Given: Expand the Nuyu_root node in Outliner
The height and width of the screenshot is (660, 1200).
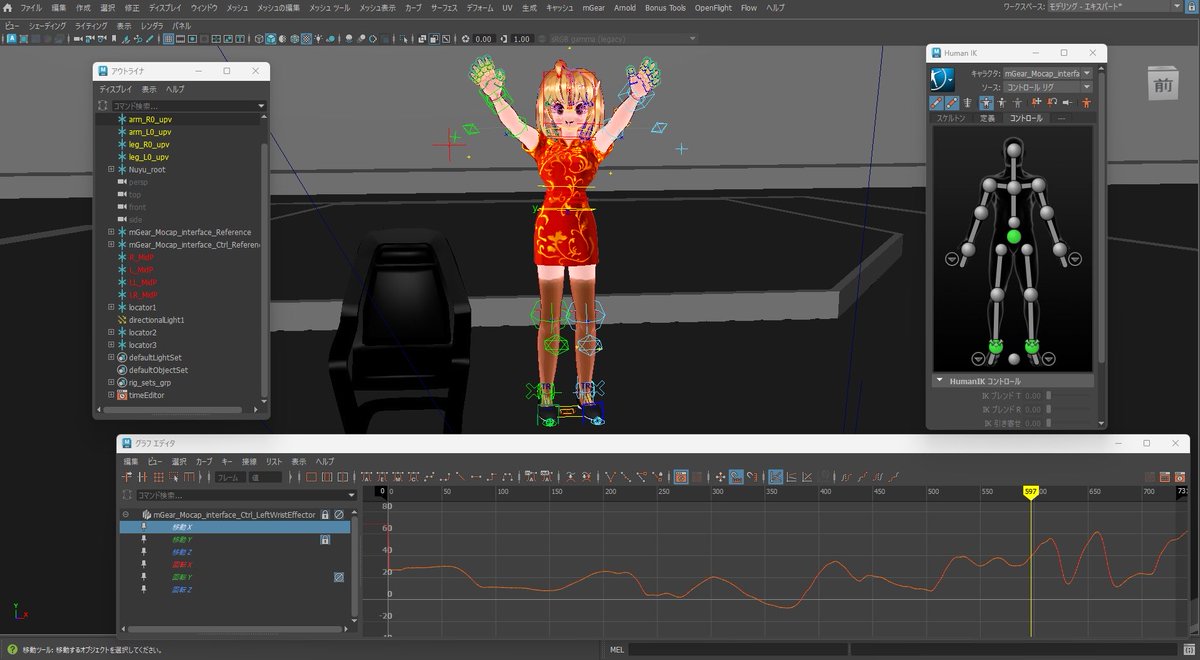Looking at the screenshot, I should [111, 169].
